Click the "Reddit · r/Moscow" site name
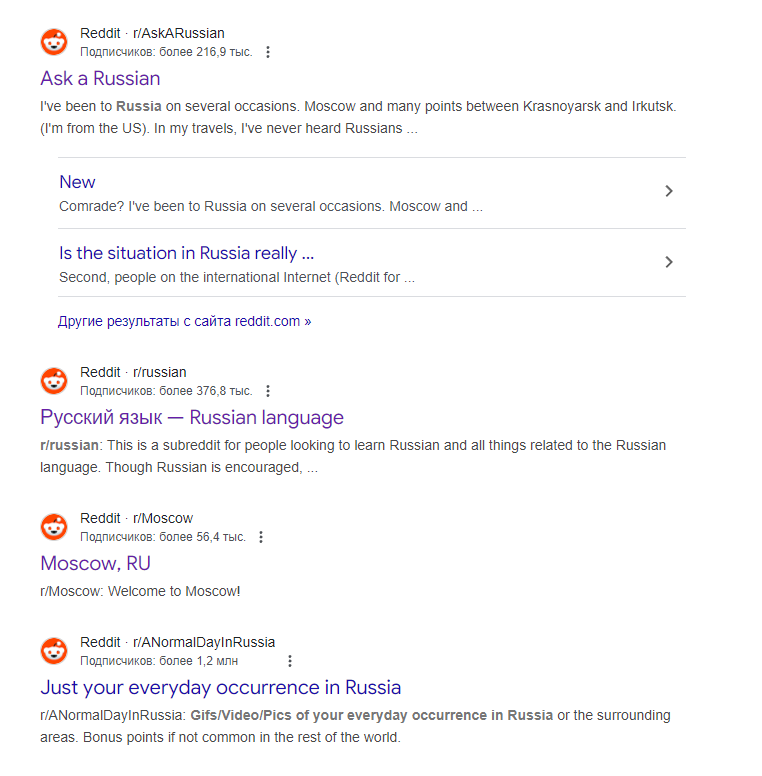The height and width of the screenshot is (776, 762). click(x=136, y=518)
